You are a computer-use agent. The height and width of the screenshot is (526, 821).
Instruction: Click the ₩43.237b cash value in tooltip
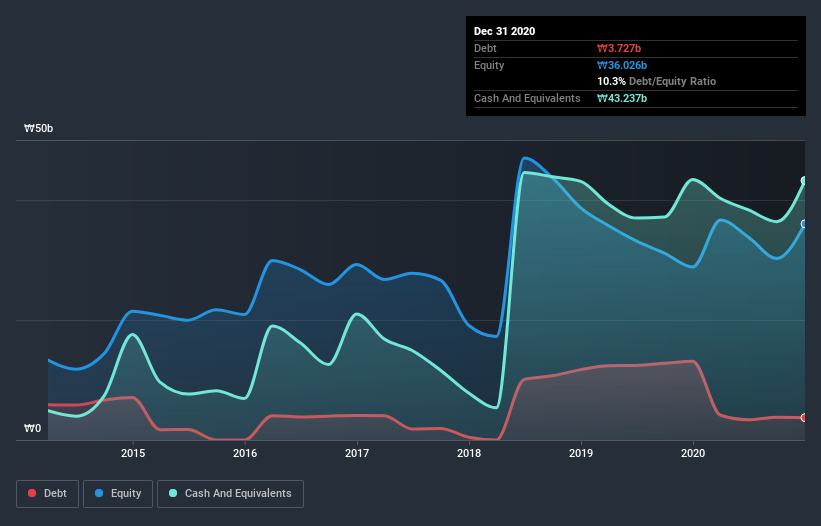[622, 98]
